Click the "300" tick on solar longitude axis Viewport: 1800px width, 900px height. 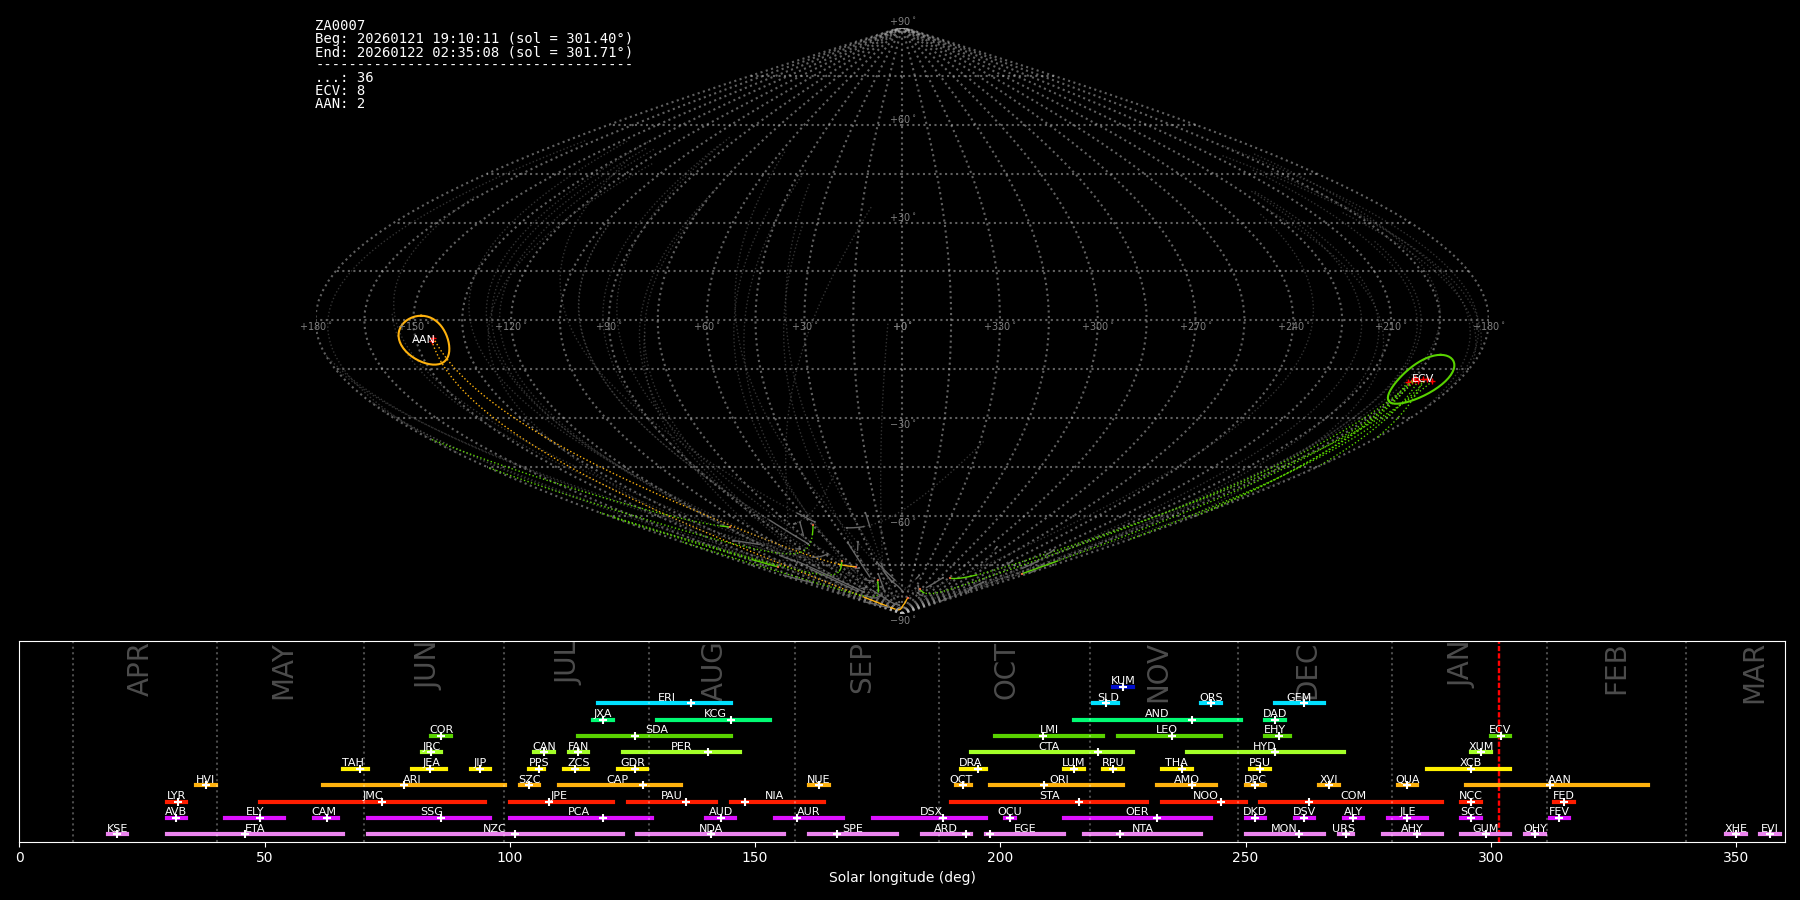pos(1490,857)
